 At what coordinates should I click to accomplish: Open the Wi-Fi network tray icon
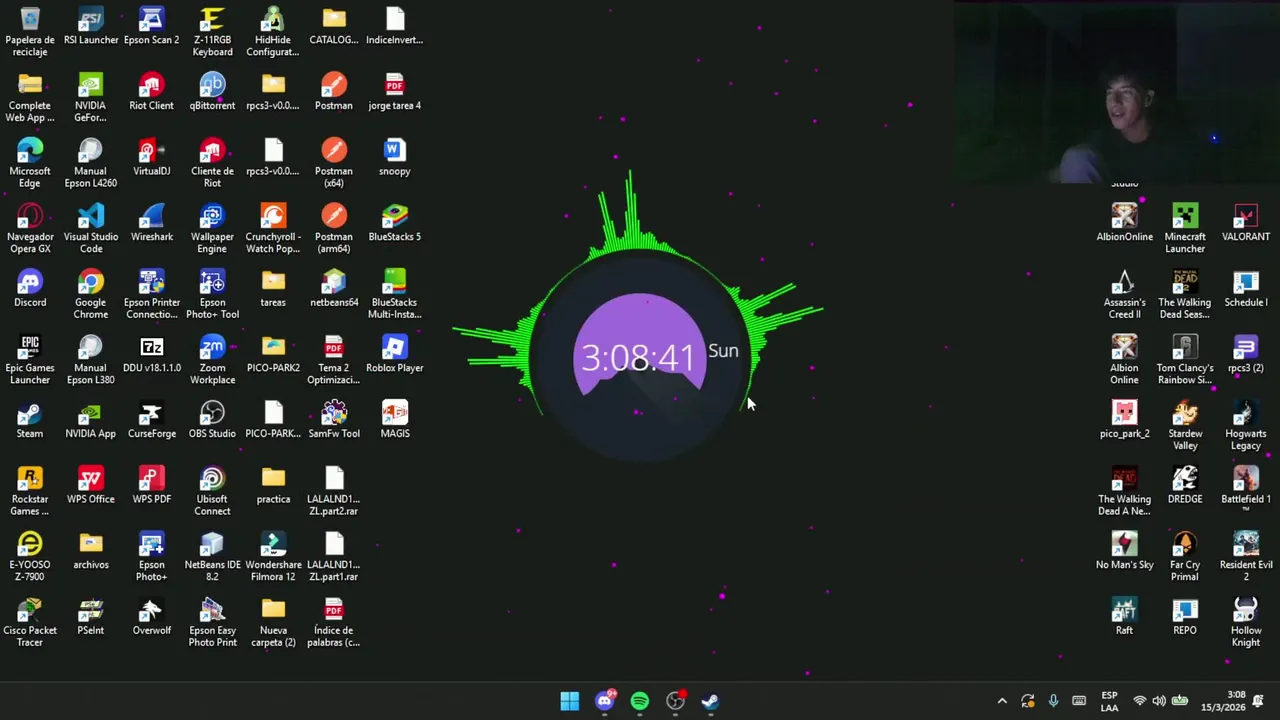click(1139, 701)
